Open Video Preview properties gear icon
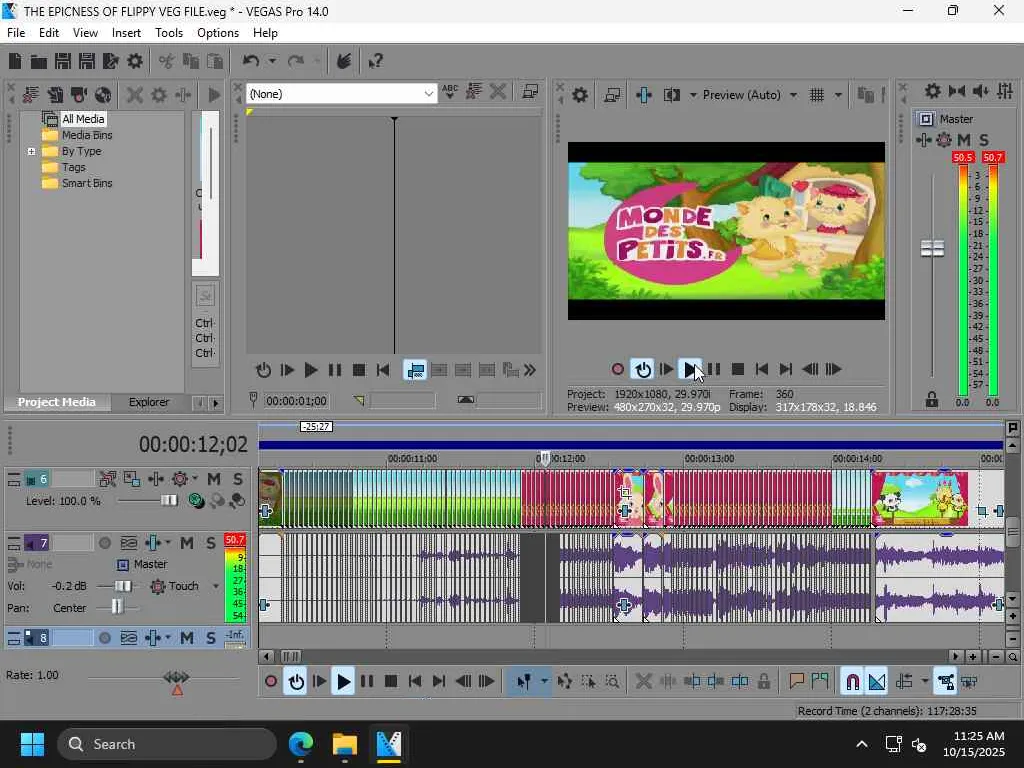The height and width of the screenshot is (768, 1024). [580, 95]
